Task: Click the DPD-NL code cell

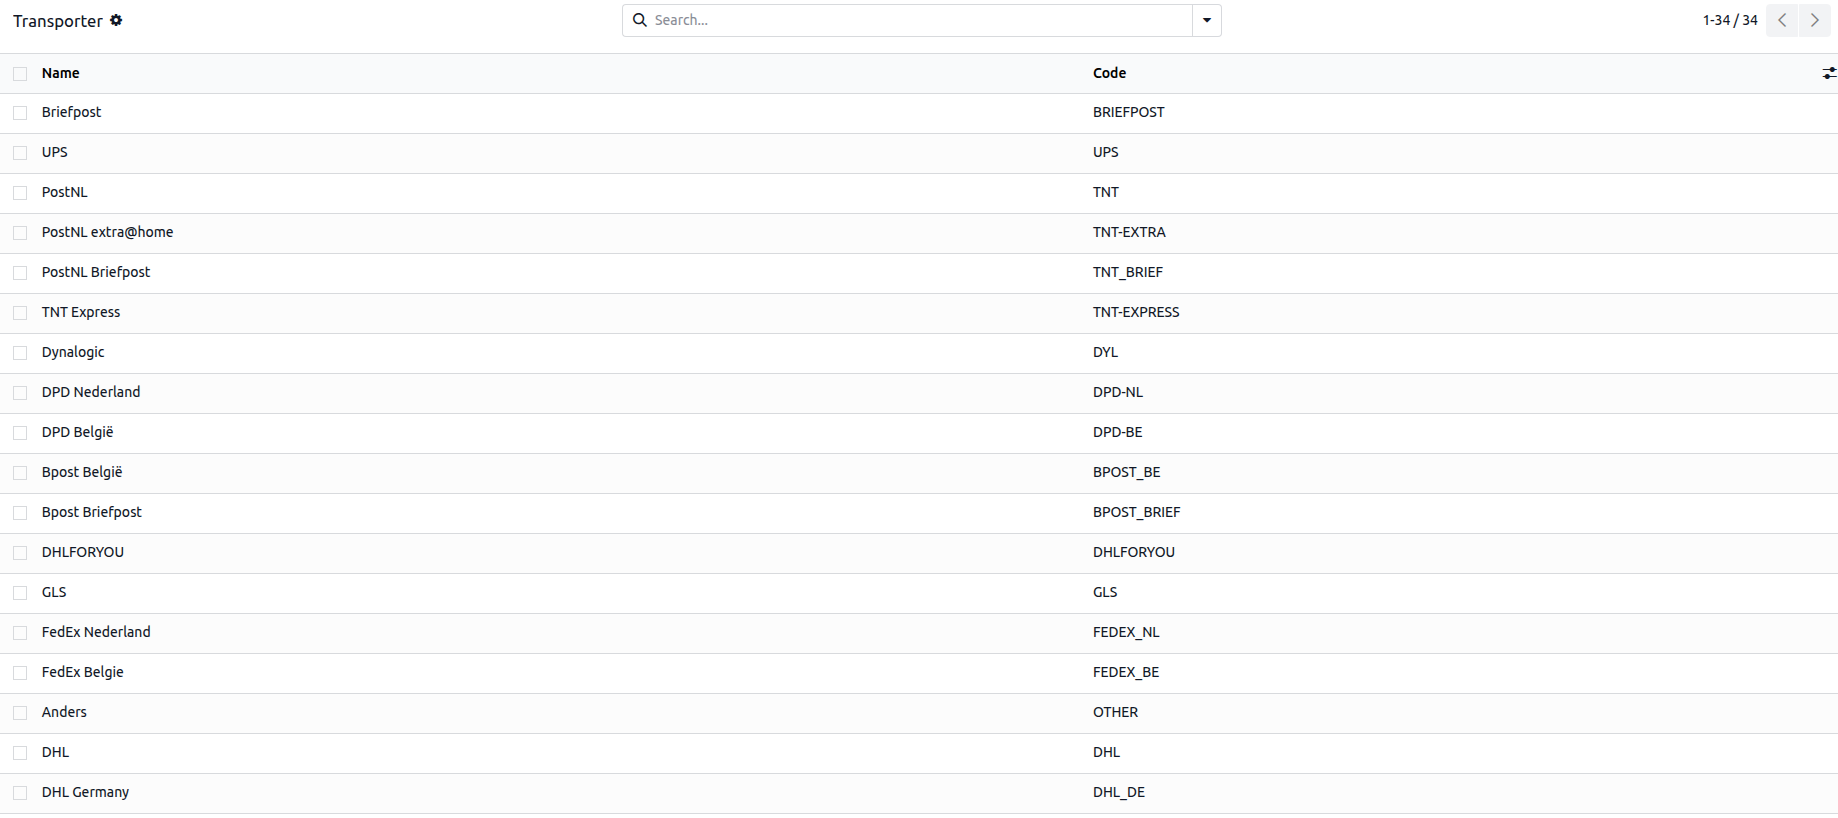Action: [x=1118, y=392]
